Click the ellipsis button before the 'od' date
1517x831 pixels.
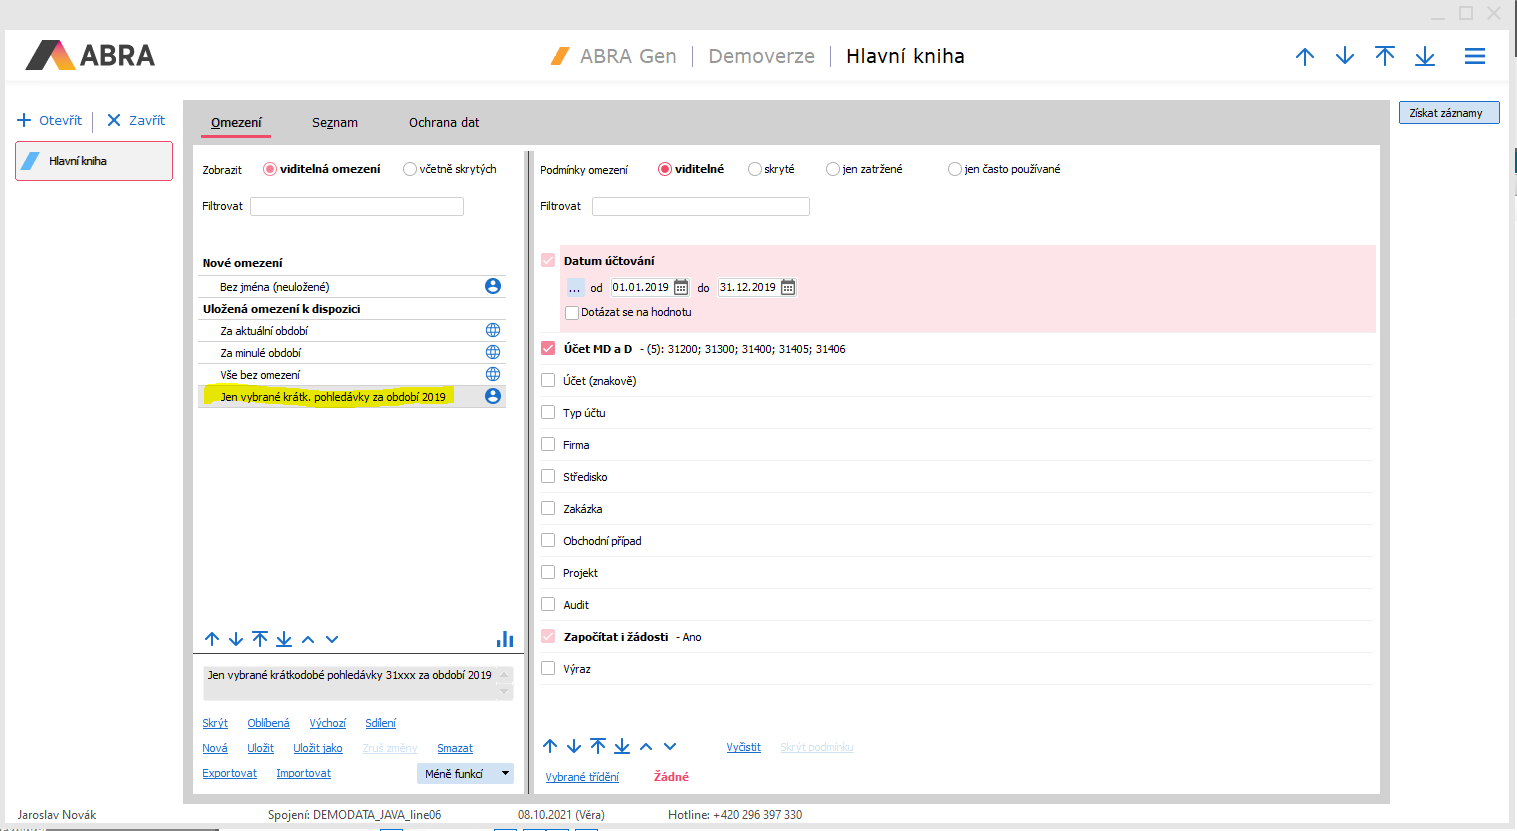click(575, 288)
